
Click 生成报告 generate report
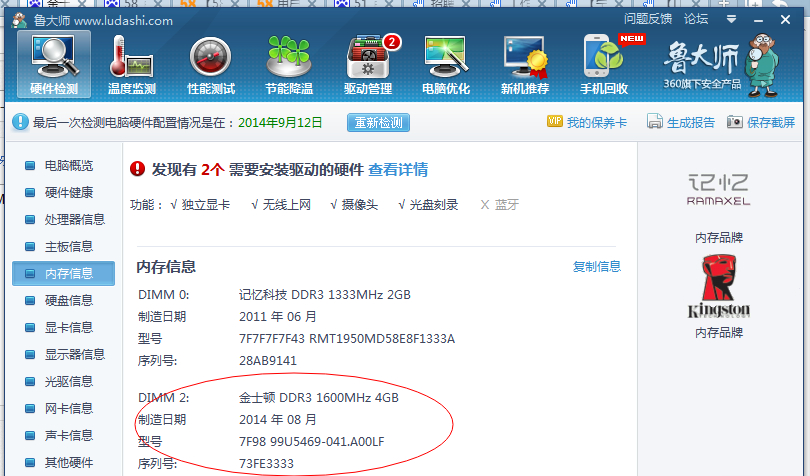(691, 122)
